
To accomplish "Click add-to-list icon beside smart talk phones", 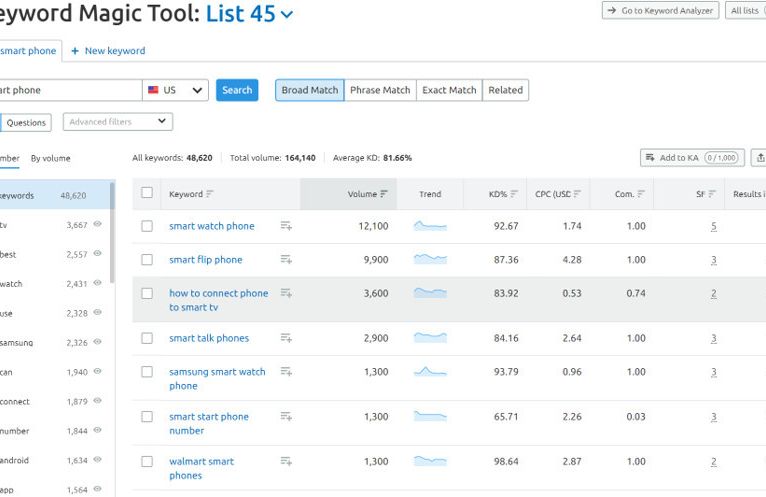I will coord(286,338).
